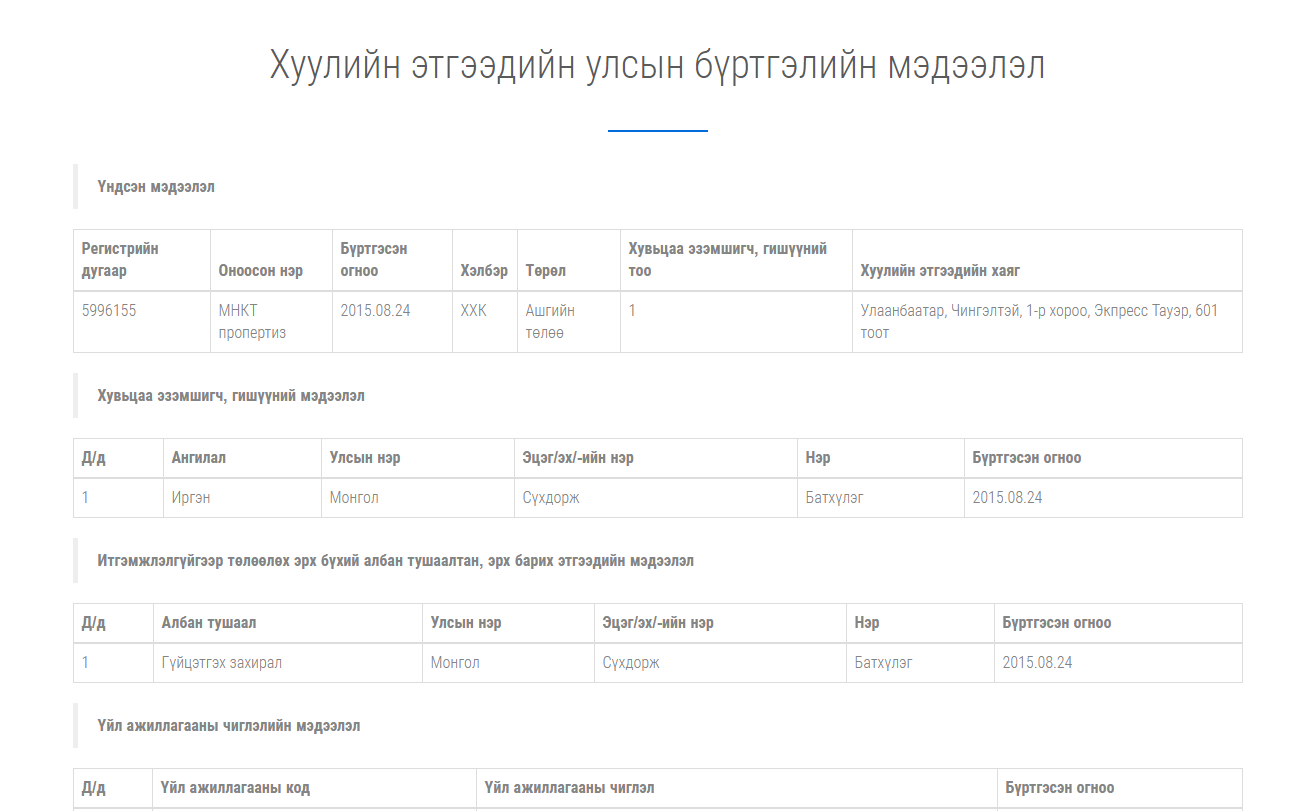Click the page title "Хуулийн этгээдийн улсын бүртгэлийн мэдээлэл"

(657, 66)
